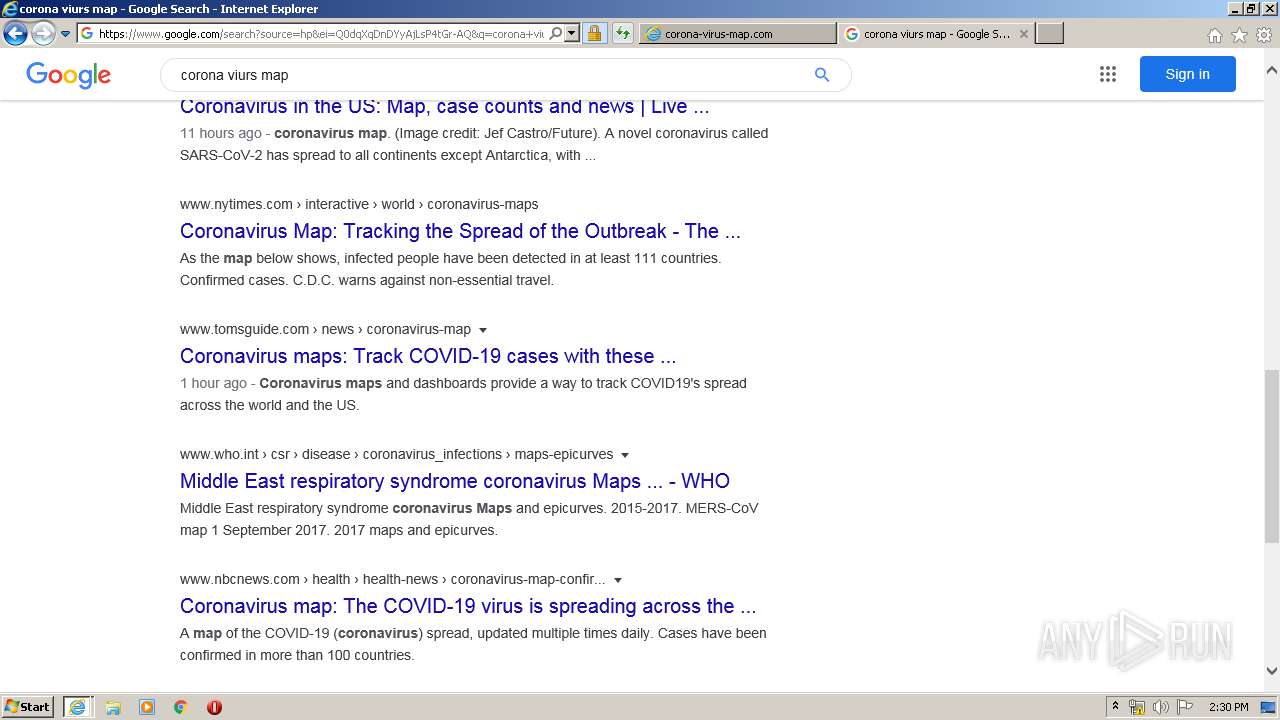Click the vertical scrollbar thumb

click(1272, 456)
